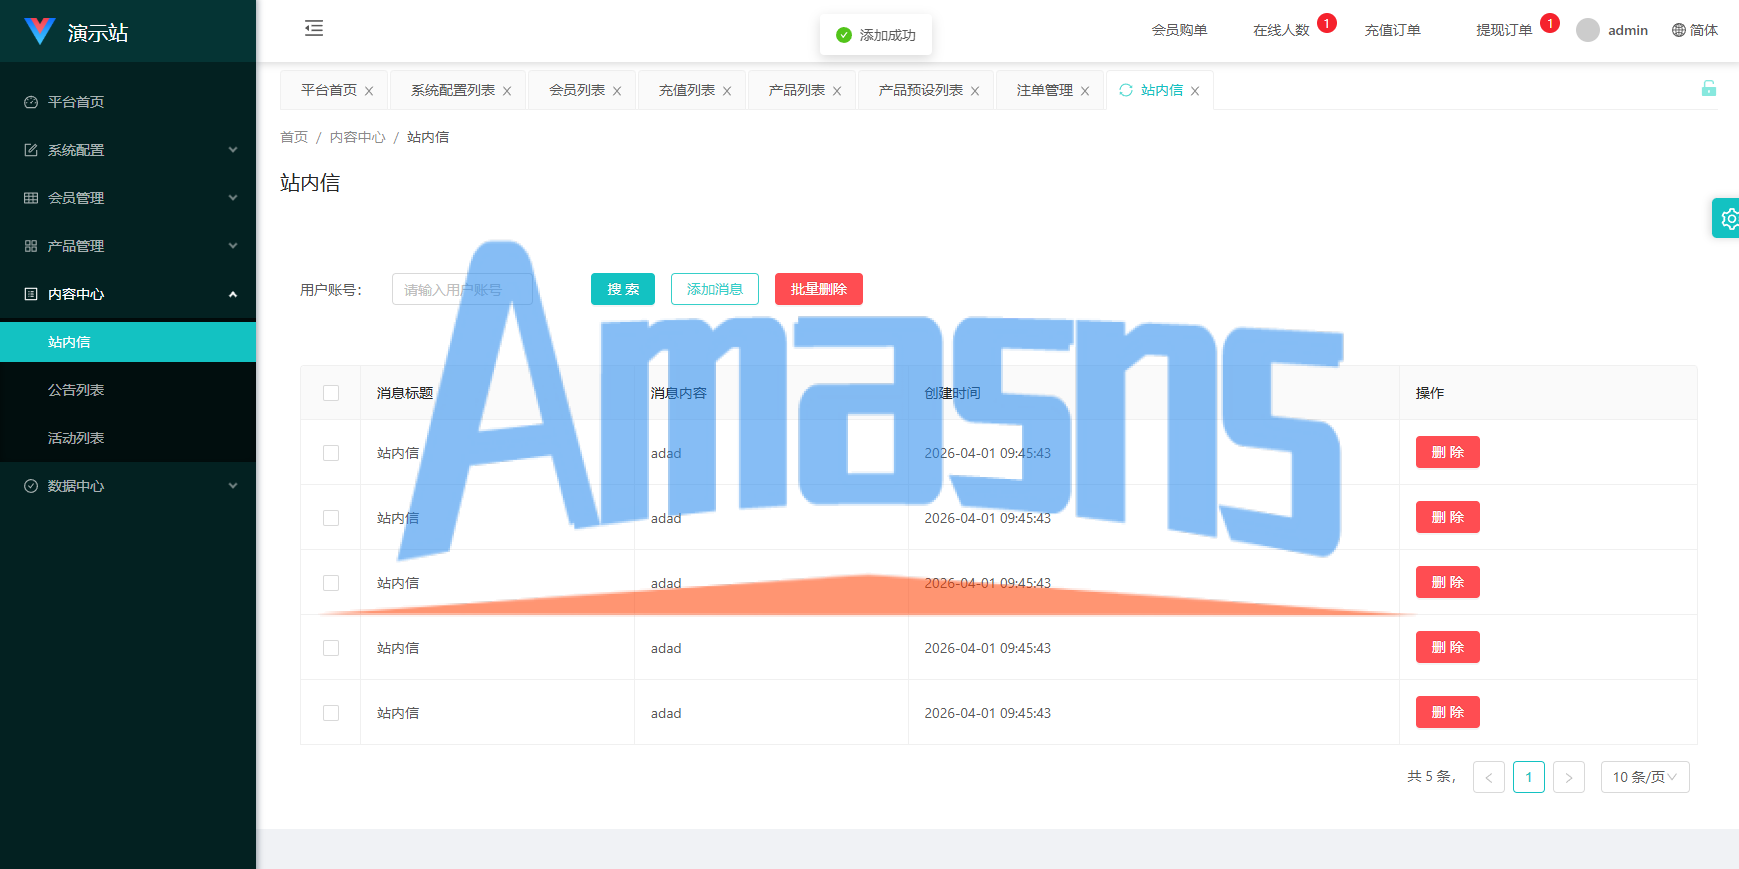The height and width of the screenshot is (869, 1739).
Task: Close the 会员列表 tab
Action: click(x=617, y=91)
